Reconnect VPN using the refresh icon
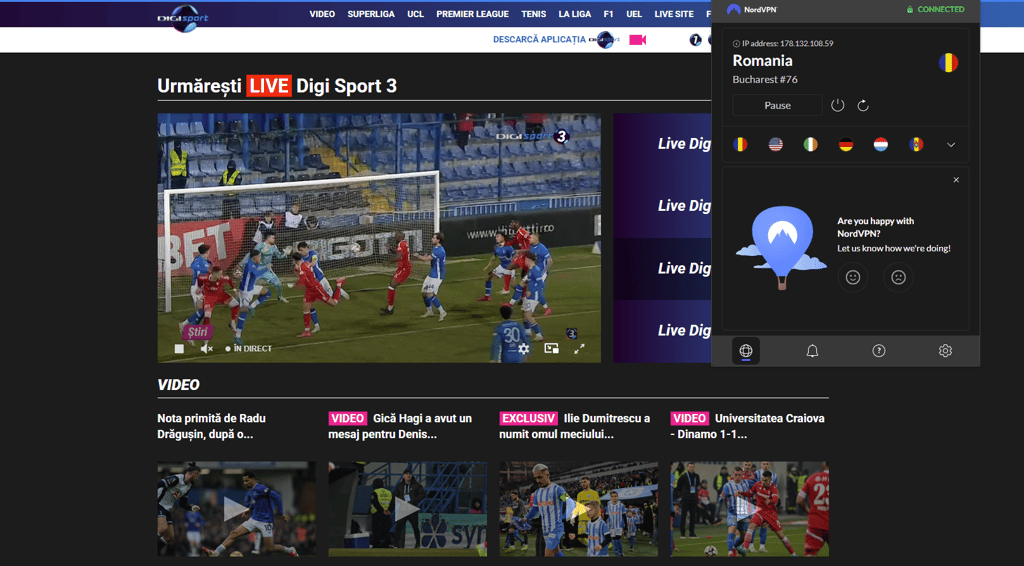The image size is (1024, 566). click(863, 105)
